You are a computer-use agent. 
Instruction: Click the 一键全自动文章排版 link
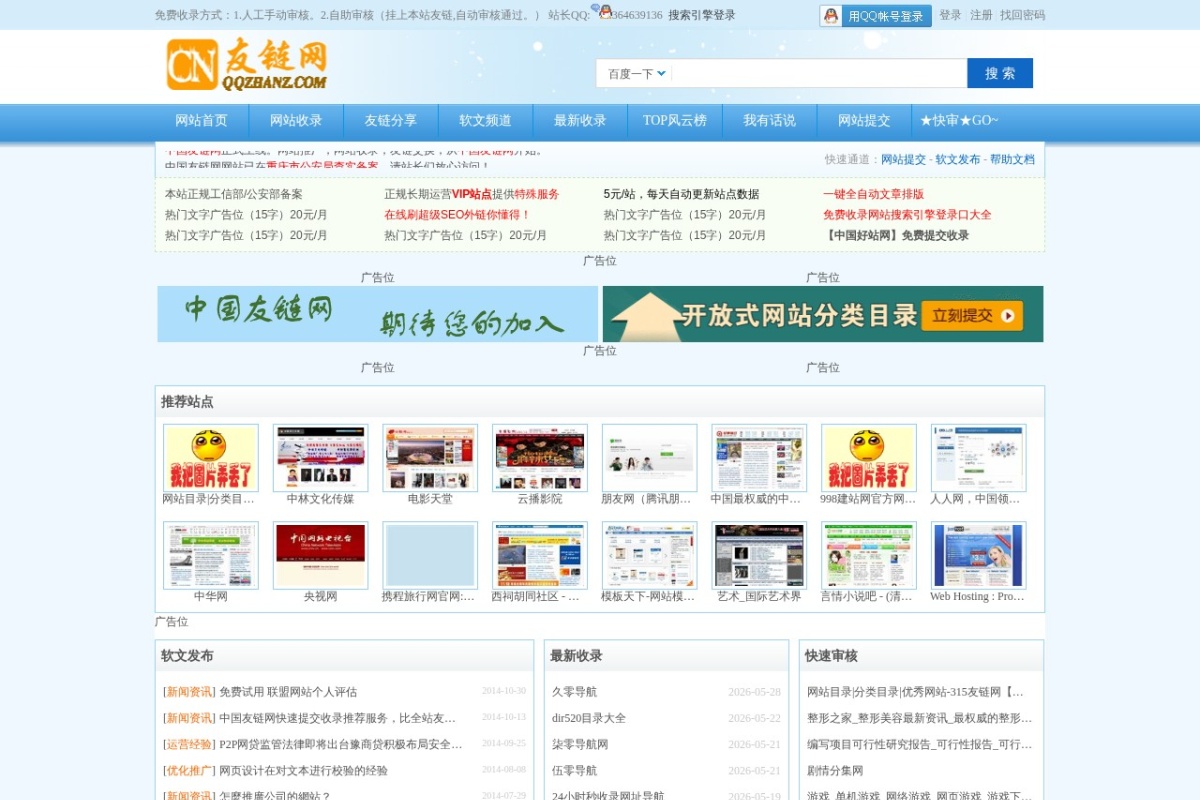(x=873, y=194)
